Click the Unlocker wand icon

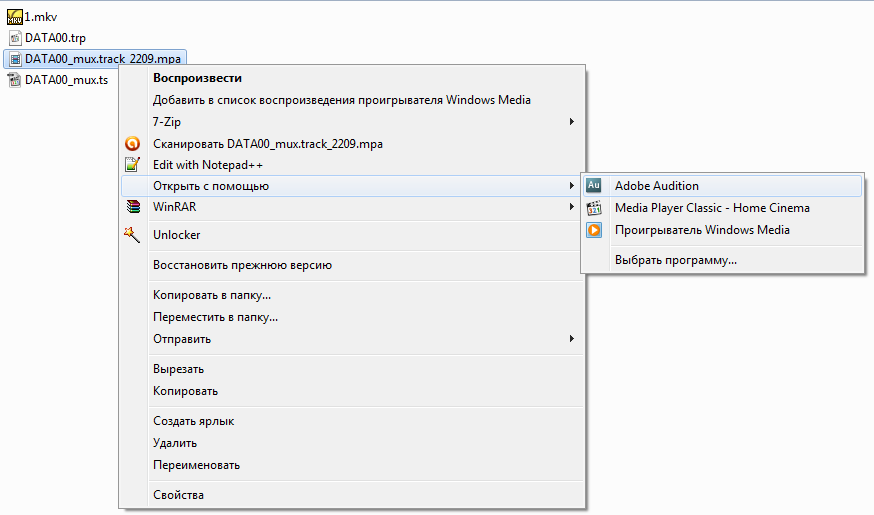[x=131, y=235]
